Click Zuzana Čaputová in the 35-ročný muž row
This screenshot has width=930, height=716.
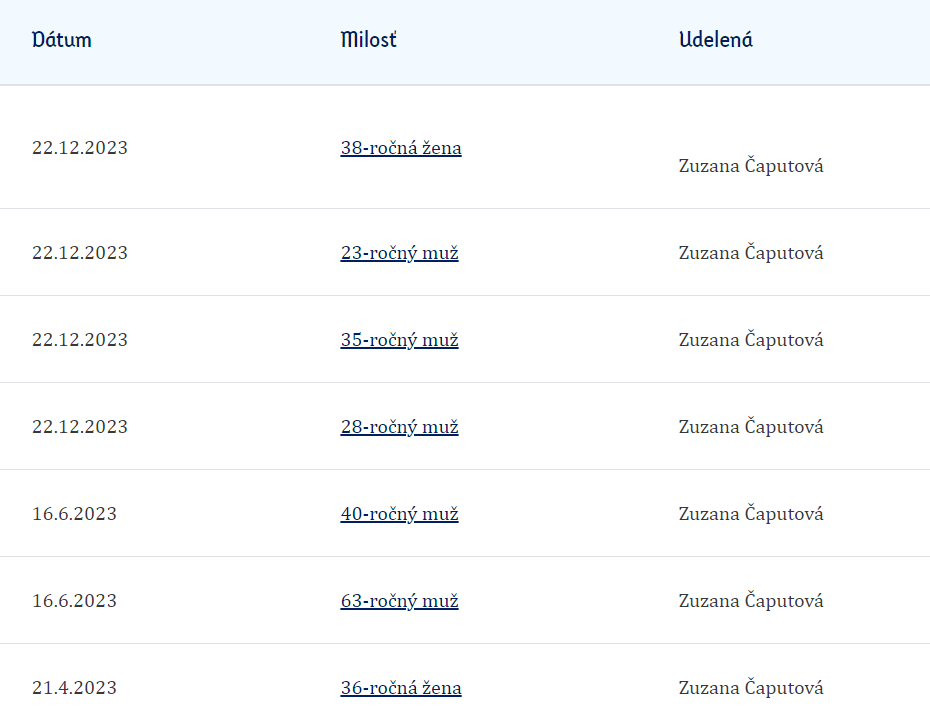(751, 340)
